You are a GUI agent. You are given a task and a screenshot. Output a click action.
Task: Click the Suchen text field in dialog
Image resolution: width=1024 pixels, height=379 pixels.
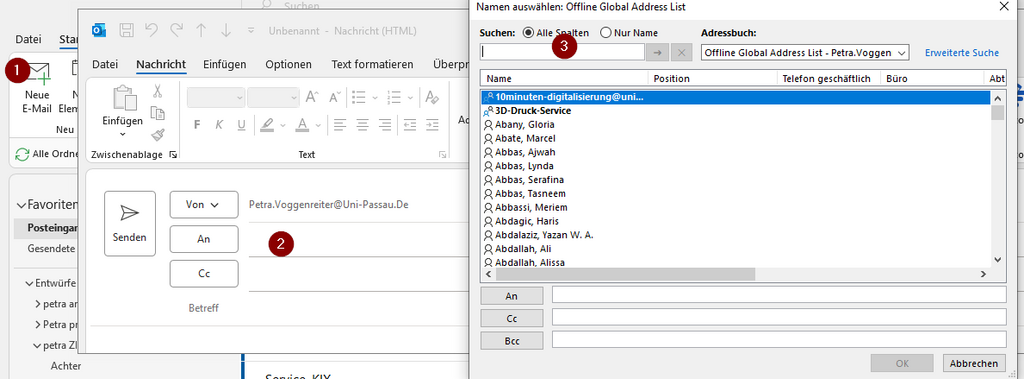(x=562, y=52)
